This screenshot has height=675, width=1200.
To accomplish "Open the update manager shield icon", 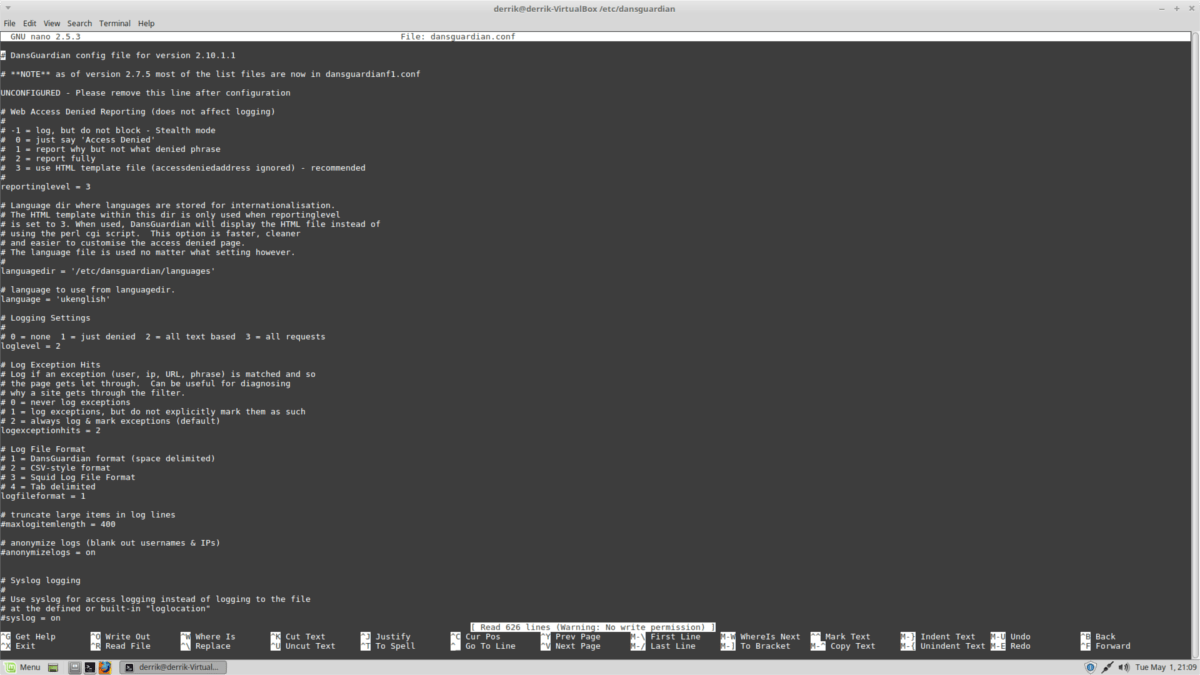I will (x=1088, y=667).
